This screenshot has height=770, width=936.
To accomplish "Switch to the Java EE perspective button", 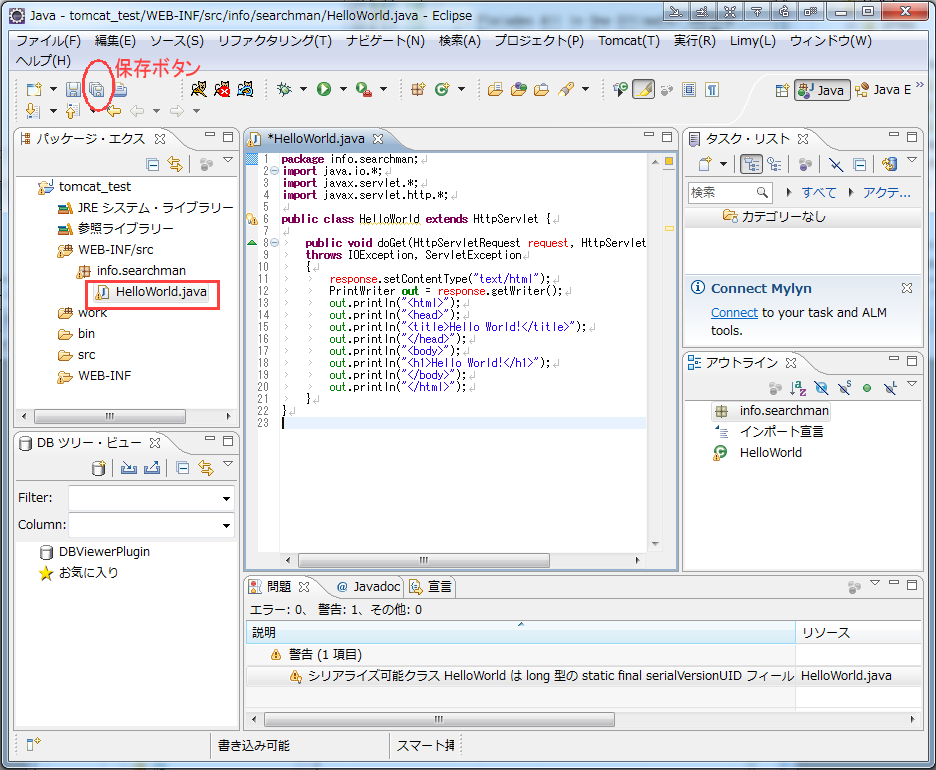I will pos(883,90).
